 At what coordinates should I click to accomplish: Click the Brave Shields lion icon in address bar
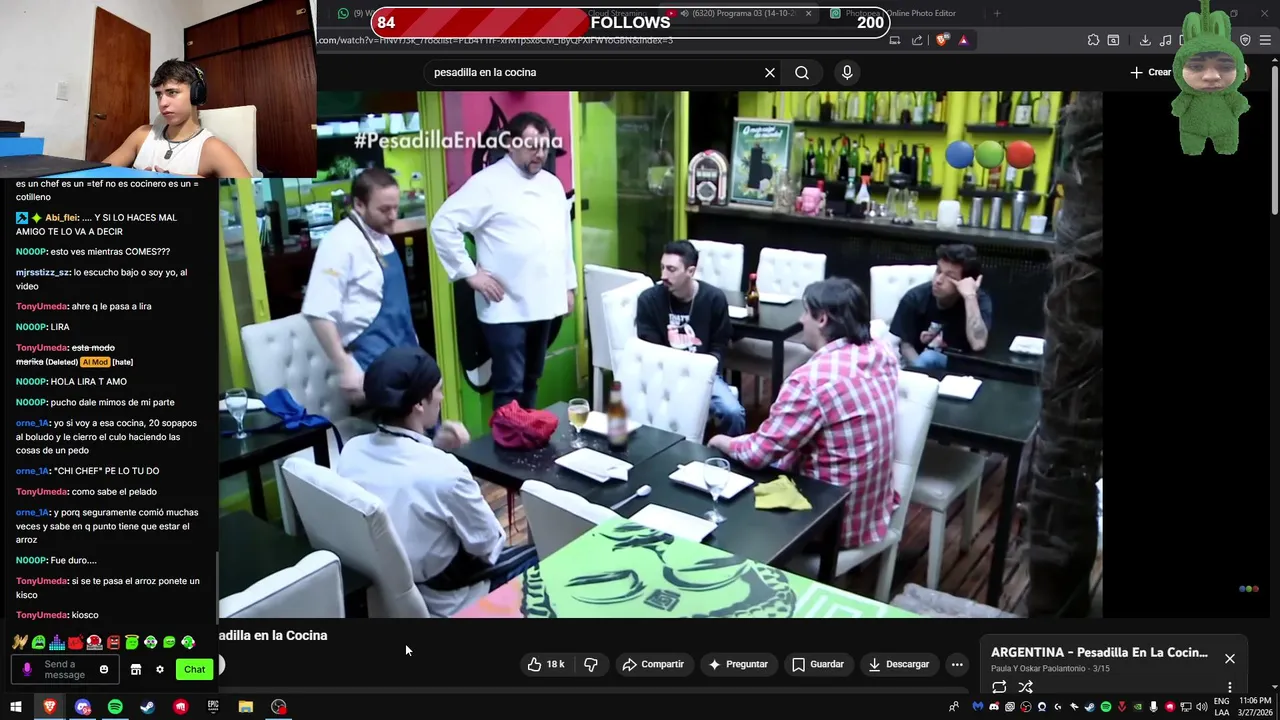tap(942, 40)
